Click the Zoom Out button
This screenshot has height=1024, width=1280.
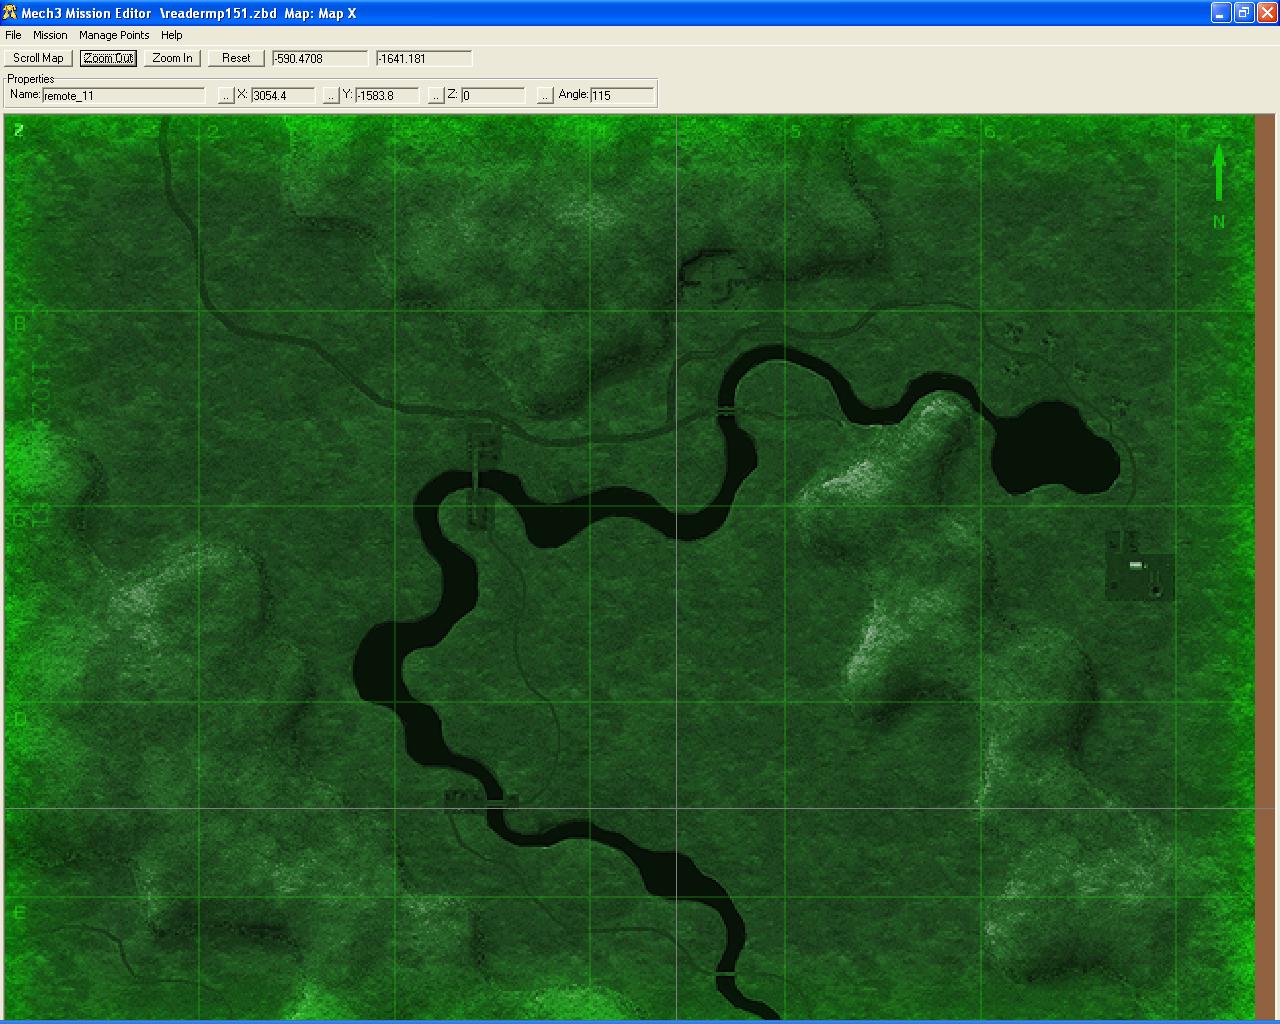[108, 58]
